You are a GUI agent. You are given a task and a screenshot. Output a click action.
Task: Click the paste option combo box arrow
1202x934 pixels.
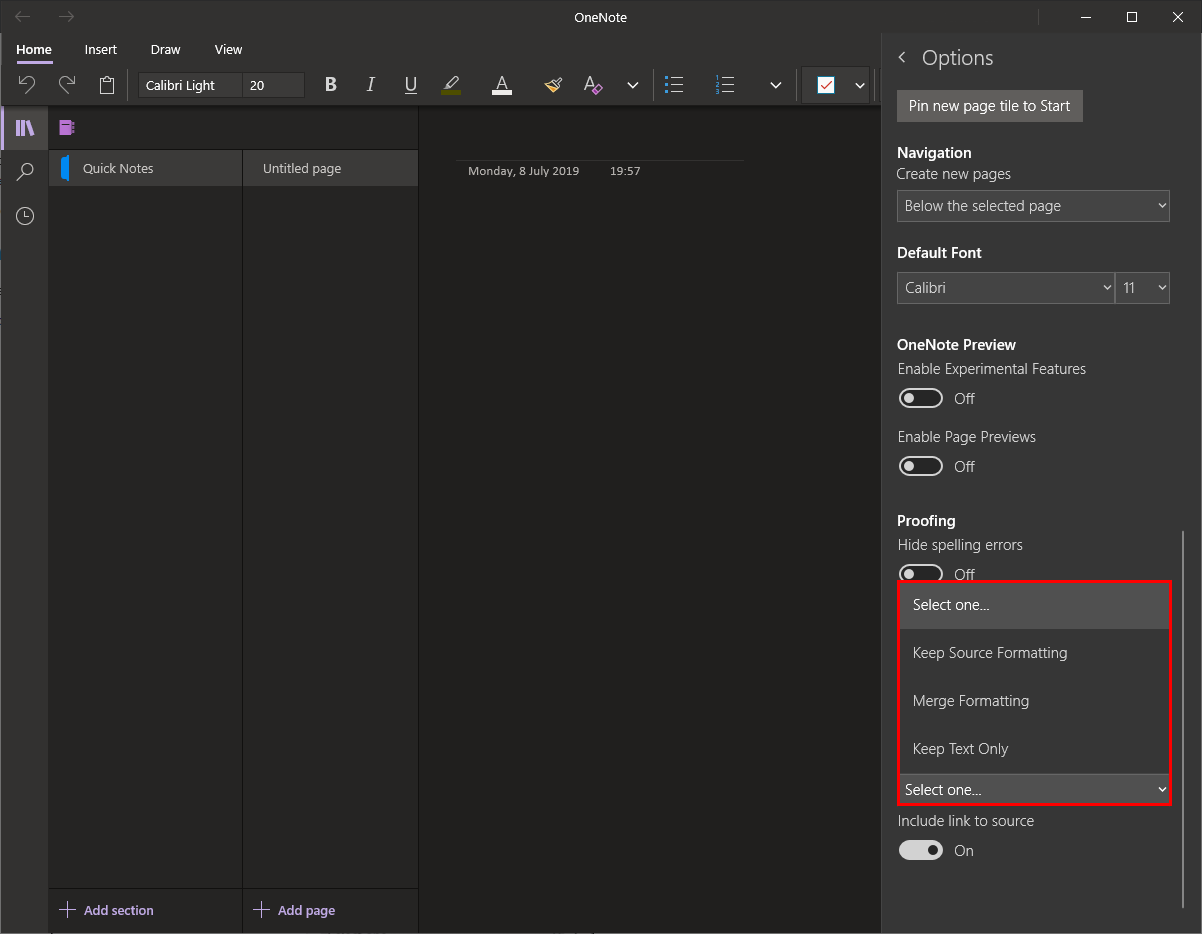pos(1162,790)
